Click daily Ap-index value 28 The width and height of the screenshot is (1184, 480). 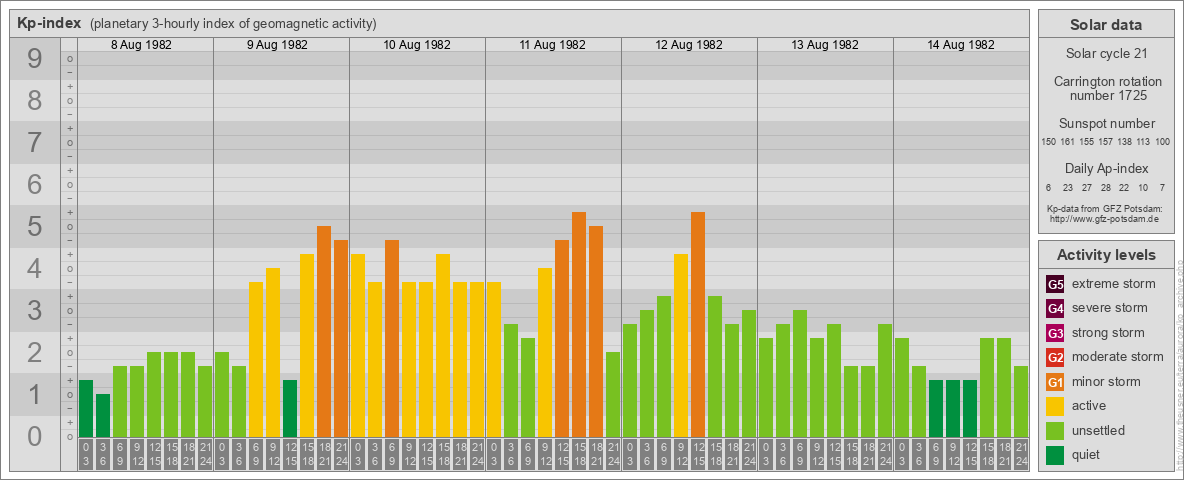point(1105,187)
